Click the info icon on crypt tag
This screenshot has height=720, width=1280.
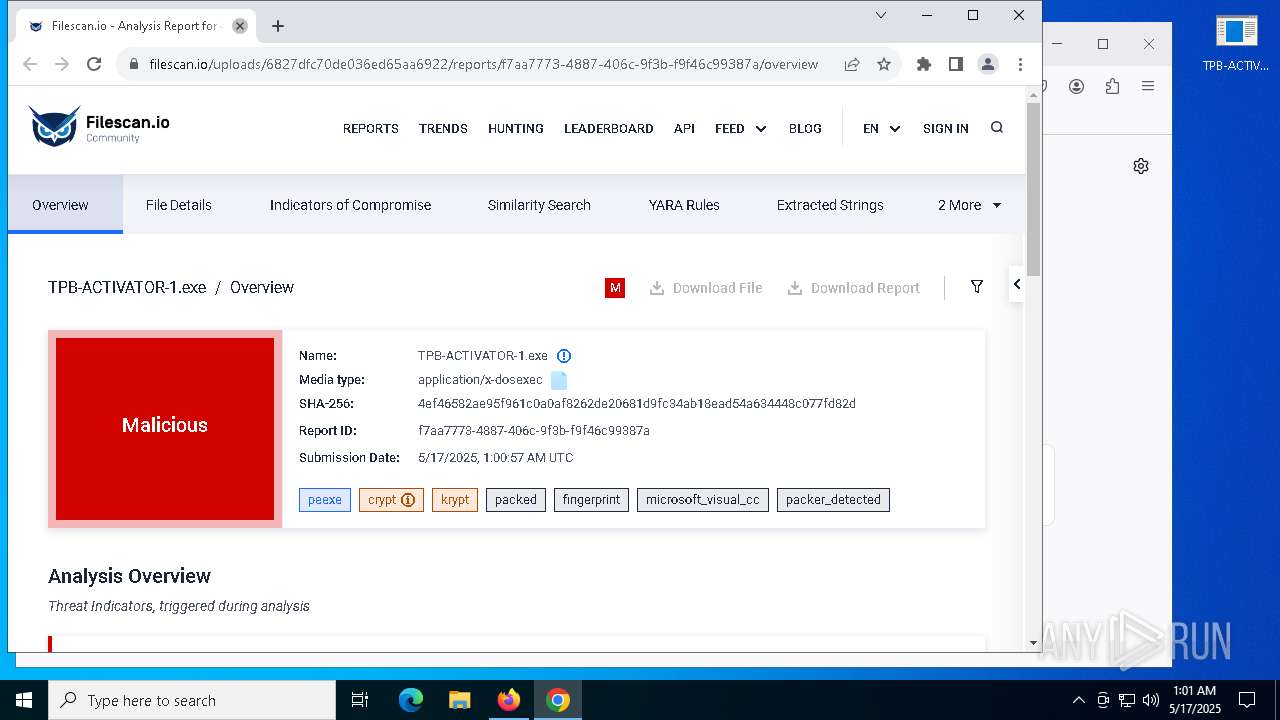[408, 500]
